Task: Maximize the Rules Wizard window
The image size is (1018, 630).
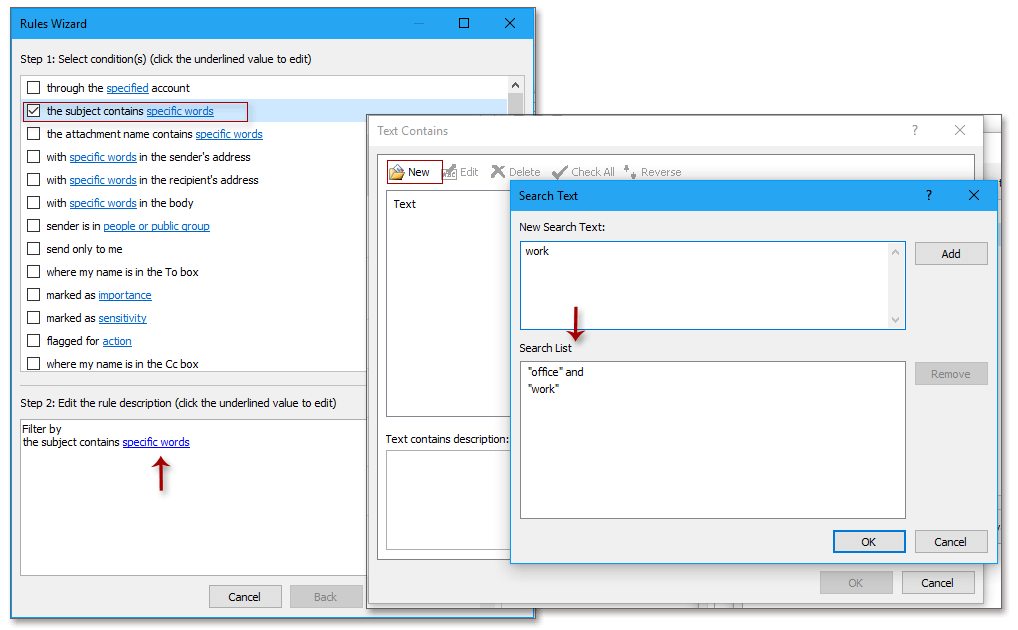Action: [464, 23]
